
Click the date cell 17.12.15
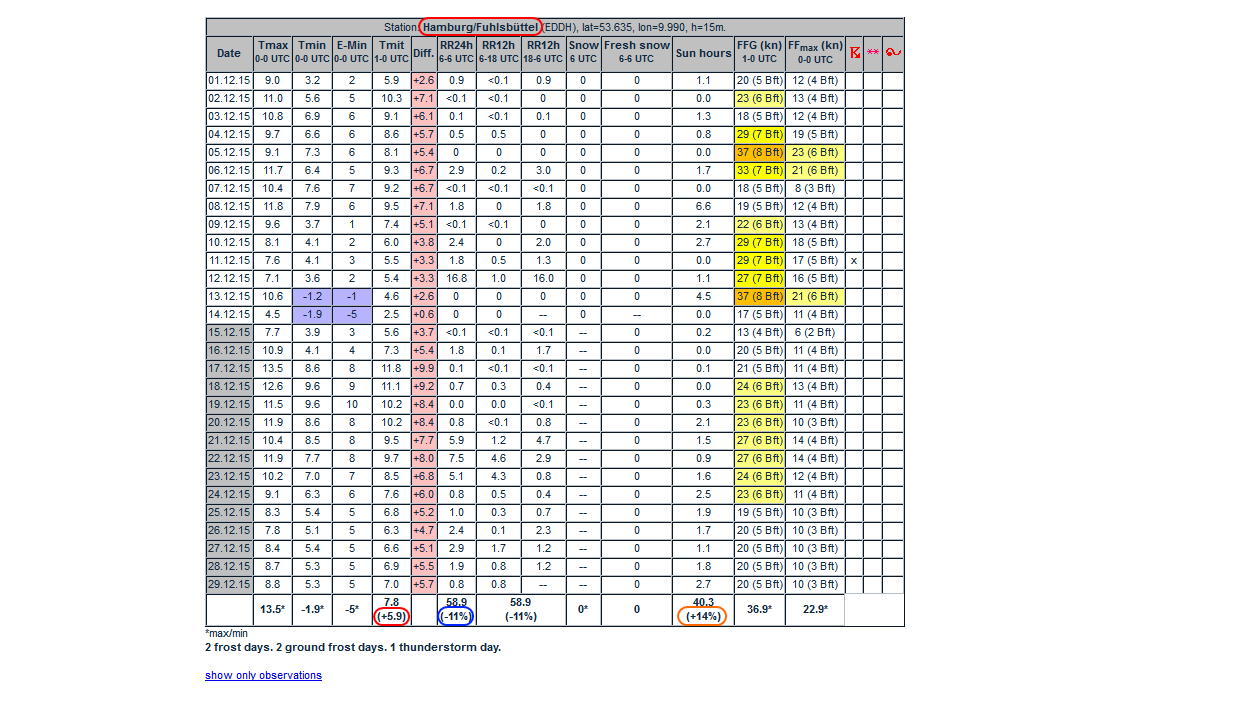pos(229,369)
